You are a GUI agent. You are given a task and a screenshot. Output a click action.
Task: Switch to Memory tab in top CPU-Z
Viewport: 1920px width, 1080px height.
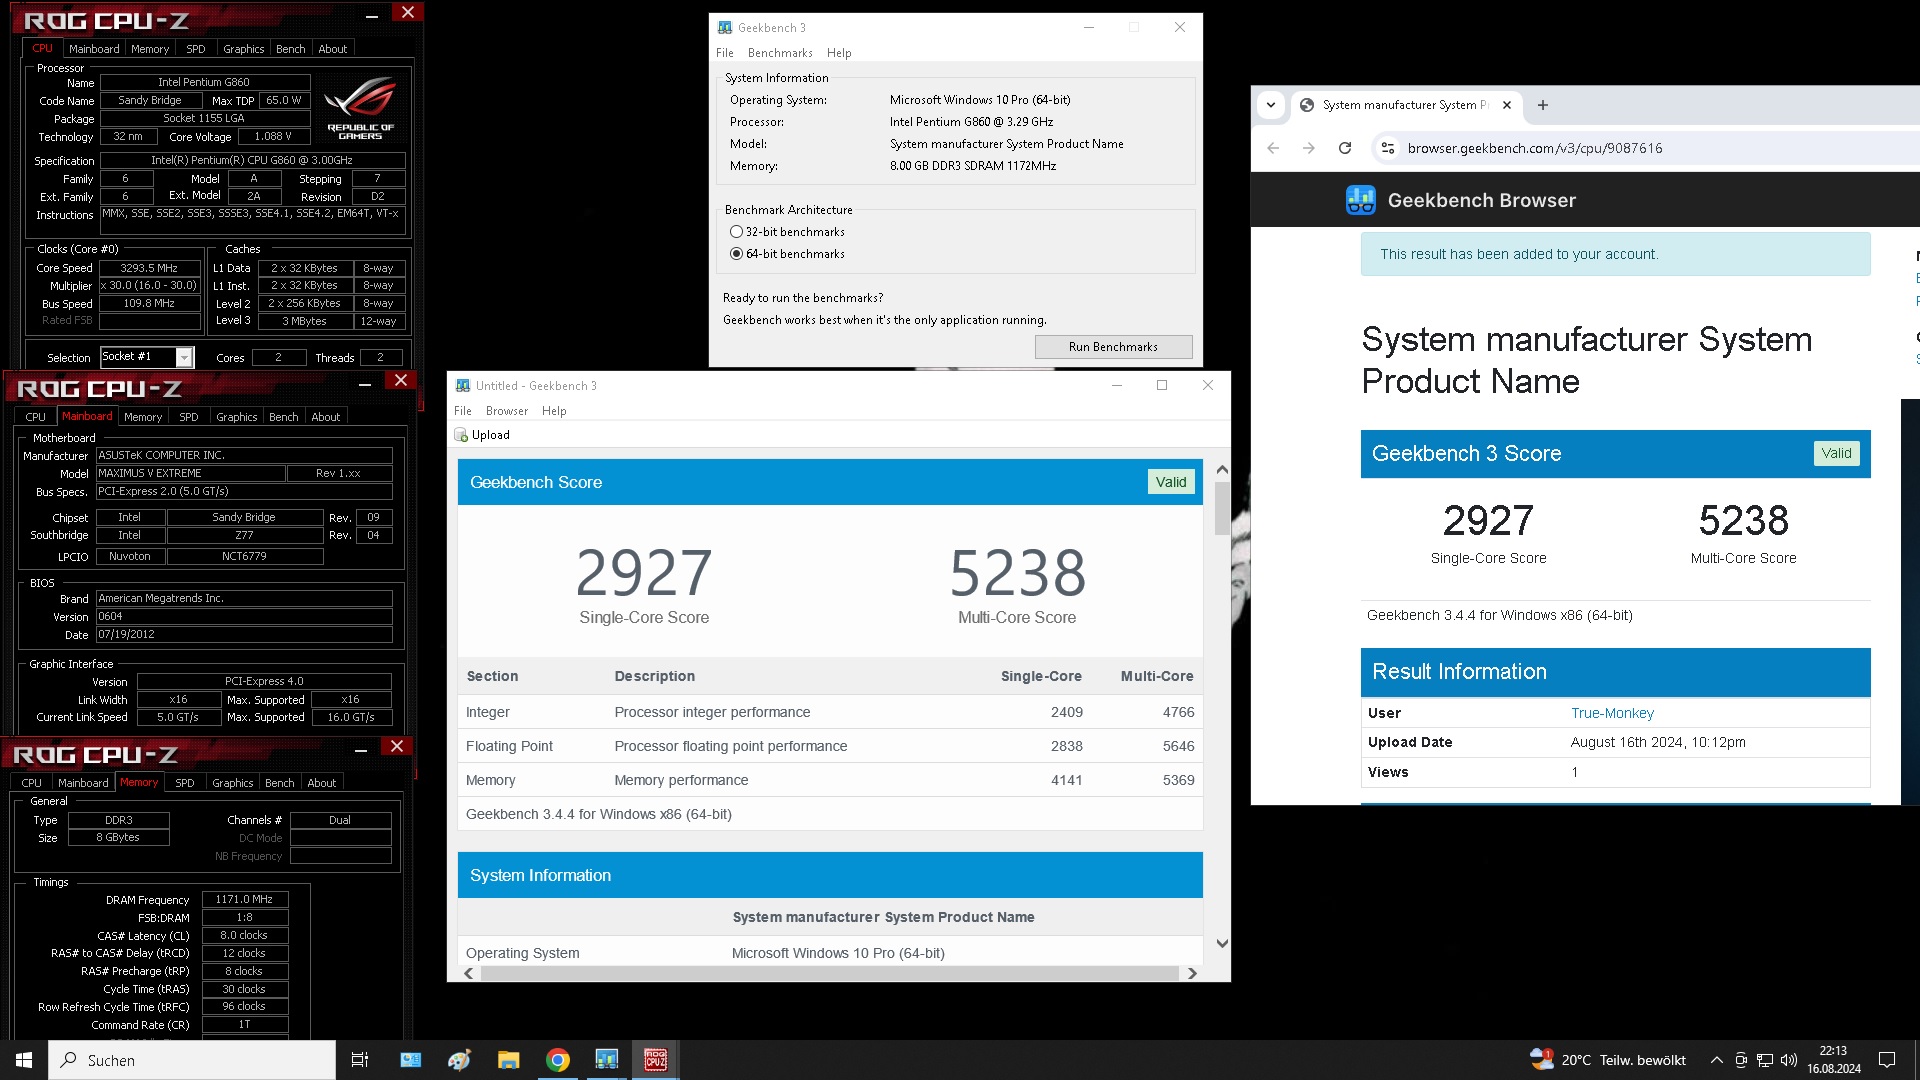click(150, 49)
